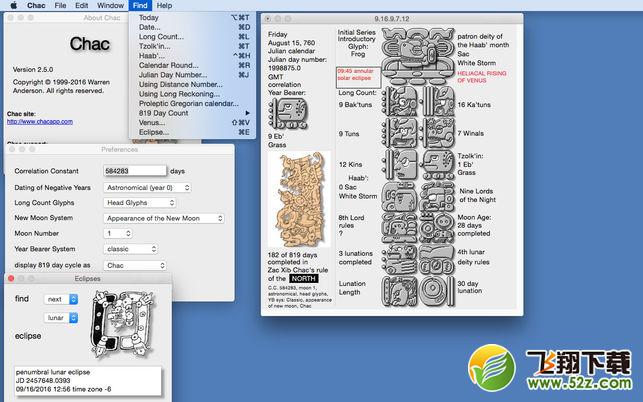The height and width of the screenshot is (402, 643).
Task: Click Version 2.5.0 in About Chac
Action: (x=33, y=69)
